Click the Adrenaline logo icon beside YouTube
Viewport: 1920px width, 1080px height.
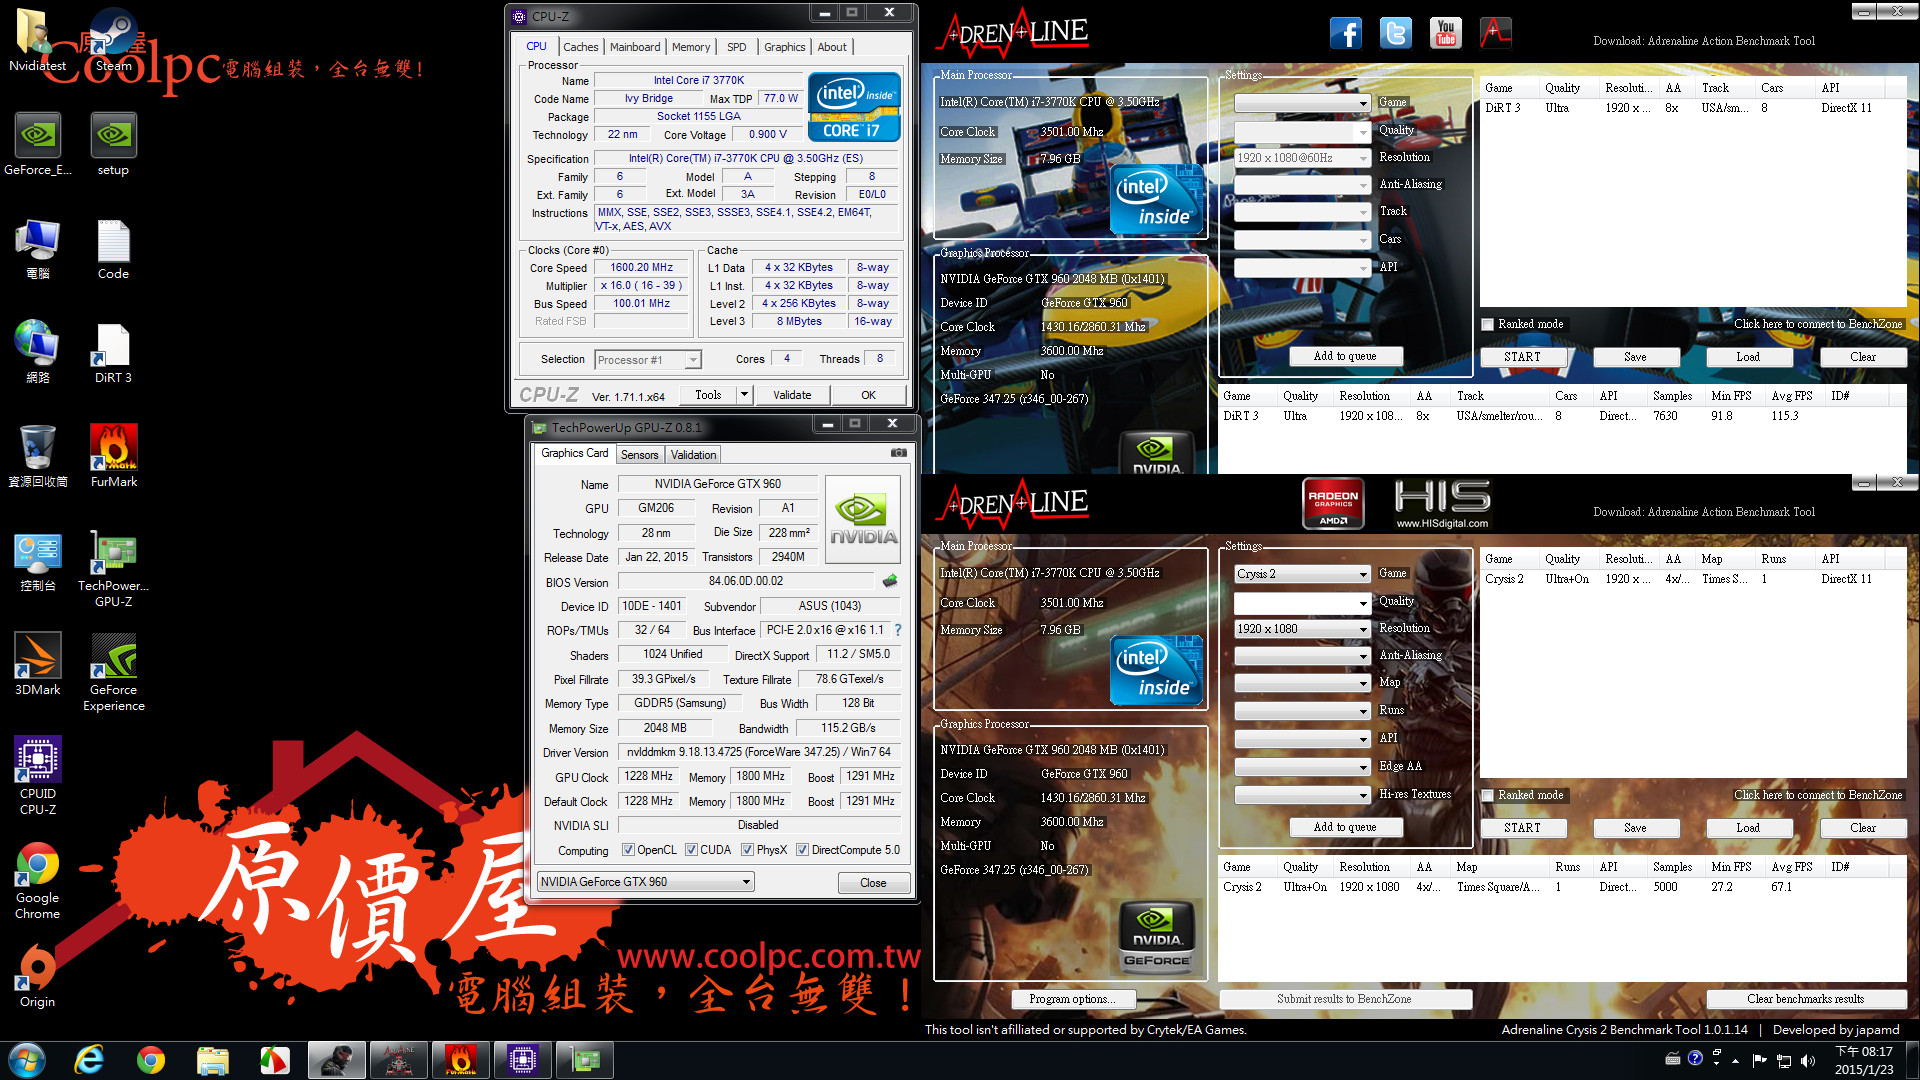click(1496, 33)
